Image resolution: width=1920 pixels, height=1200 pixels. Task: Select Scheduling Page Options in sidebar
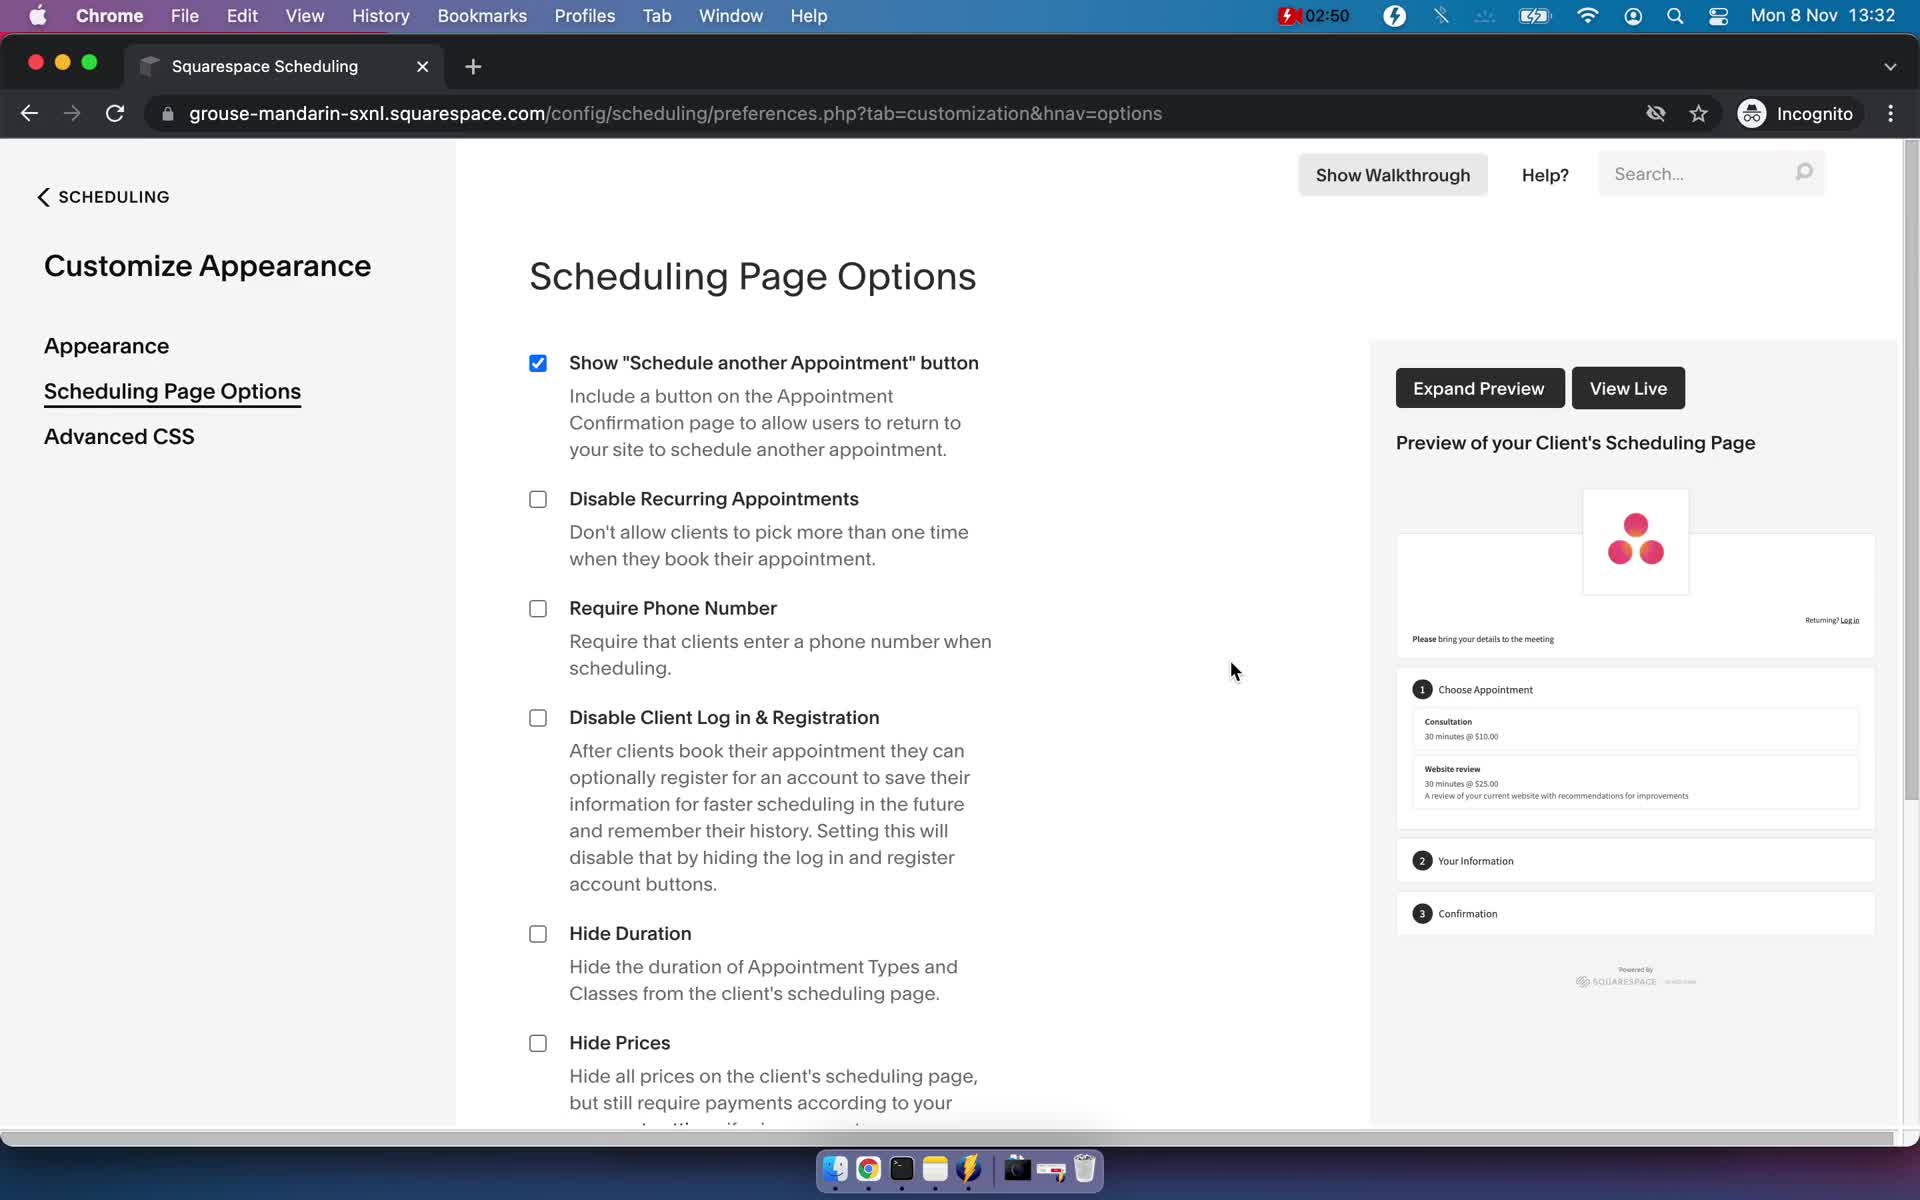point(172,392)
